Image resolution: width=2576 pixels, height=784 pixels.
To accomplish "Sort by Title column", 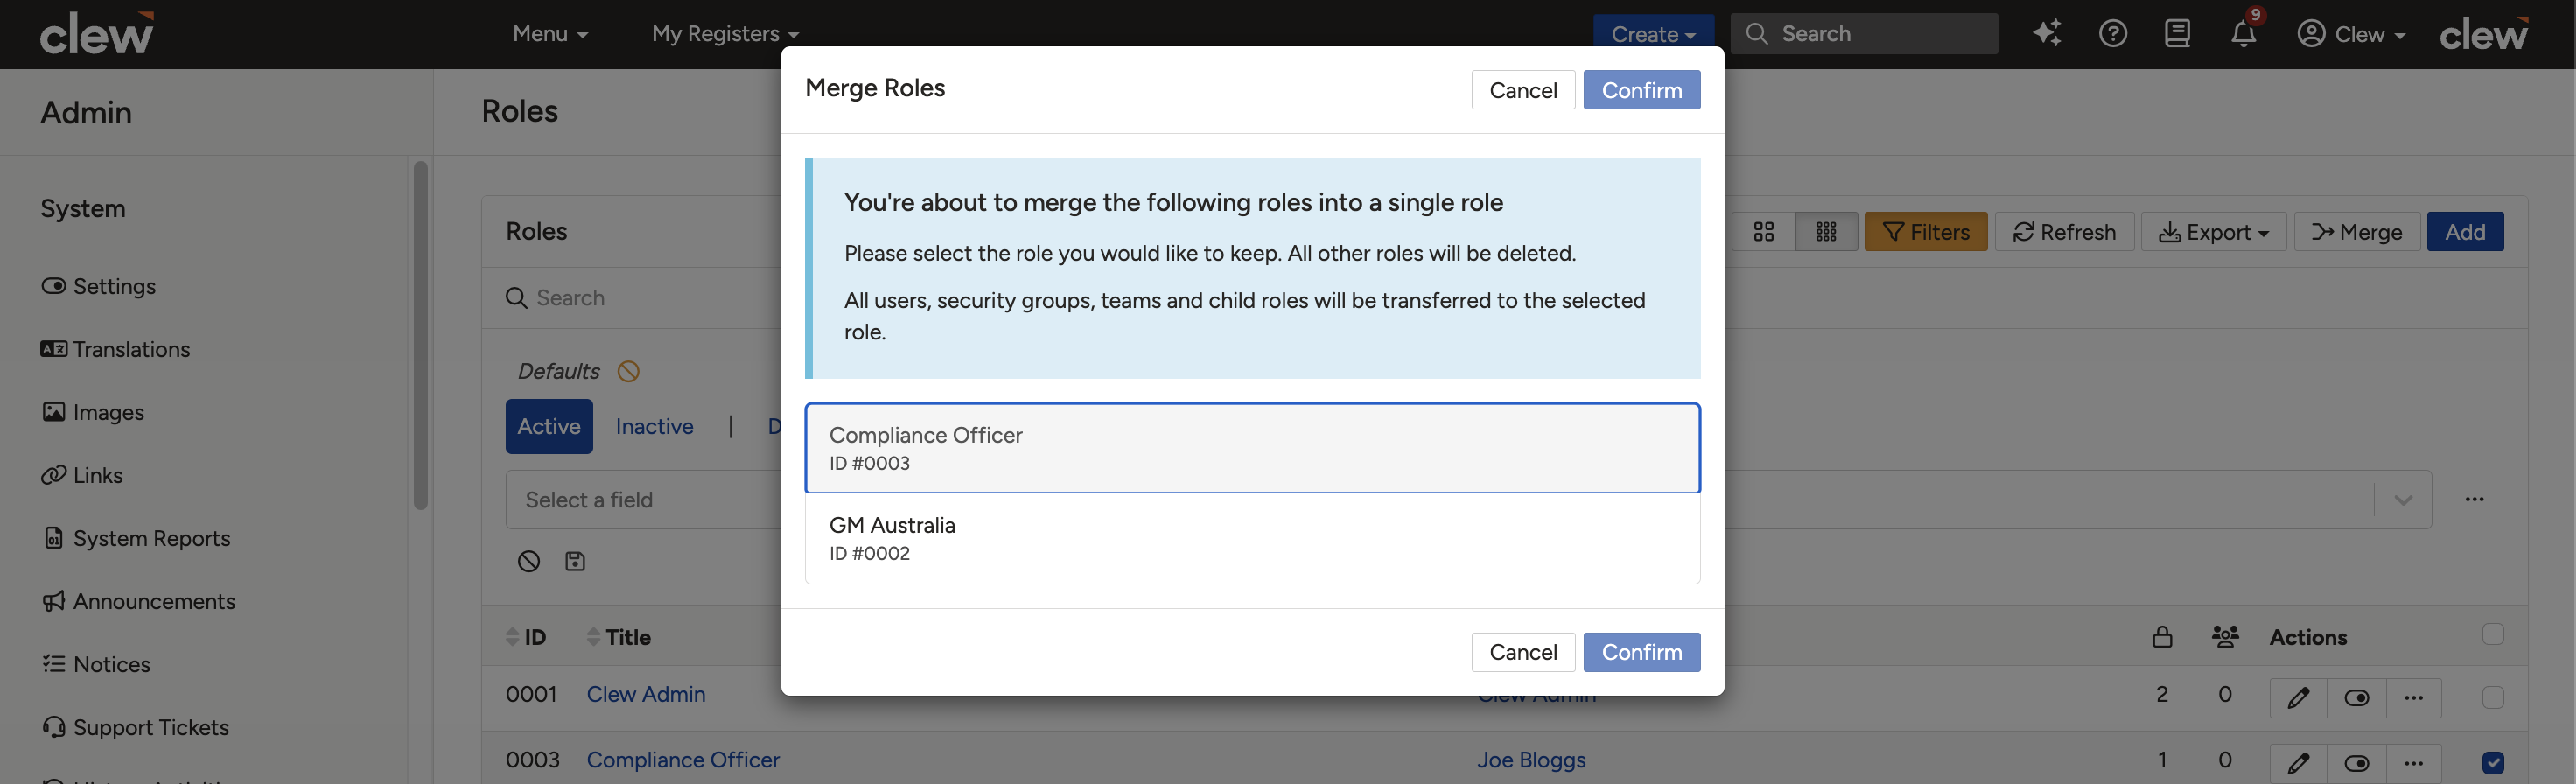I will [x=618, y=637].
